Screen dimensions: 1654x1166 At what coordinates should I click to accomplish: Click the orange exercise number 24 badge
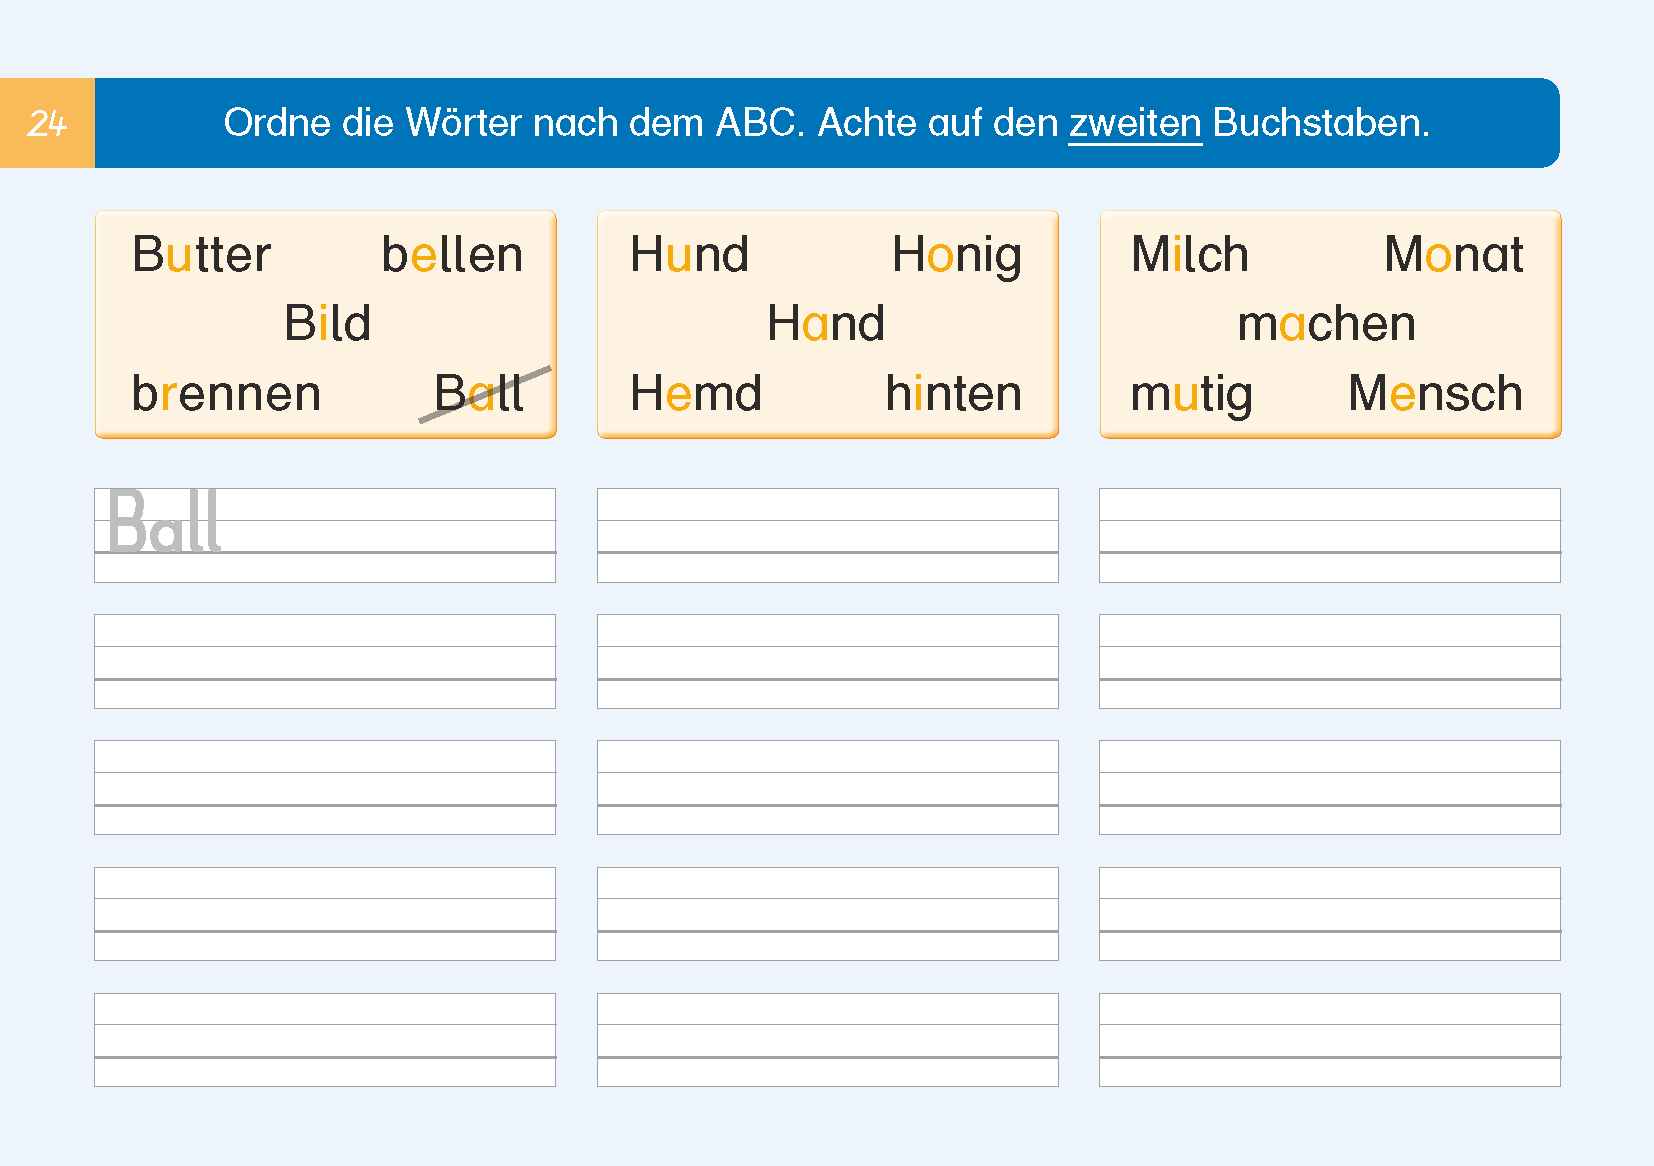coord(47,123)
